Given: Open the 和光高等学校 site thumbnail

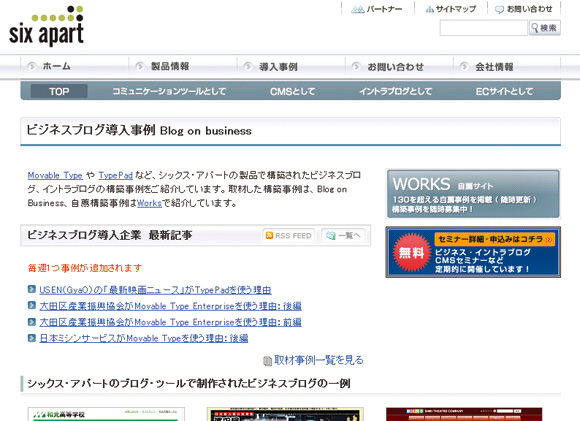Looking at the screenshot, I should pos(106,414).
